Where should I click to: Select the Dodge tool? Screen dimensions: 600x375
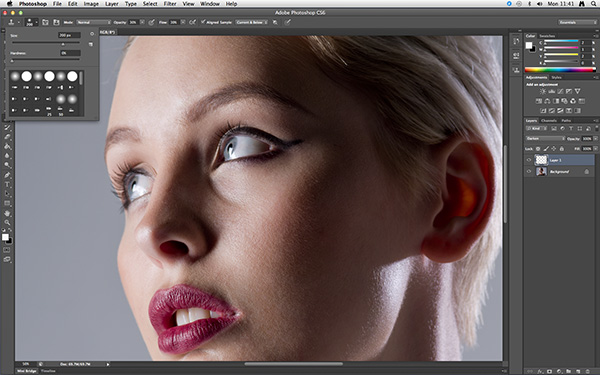point(7,165)
